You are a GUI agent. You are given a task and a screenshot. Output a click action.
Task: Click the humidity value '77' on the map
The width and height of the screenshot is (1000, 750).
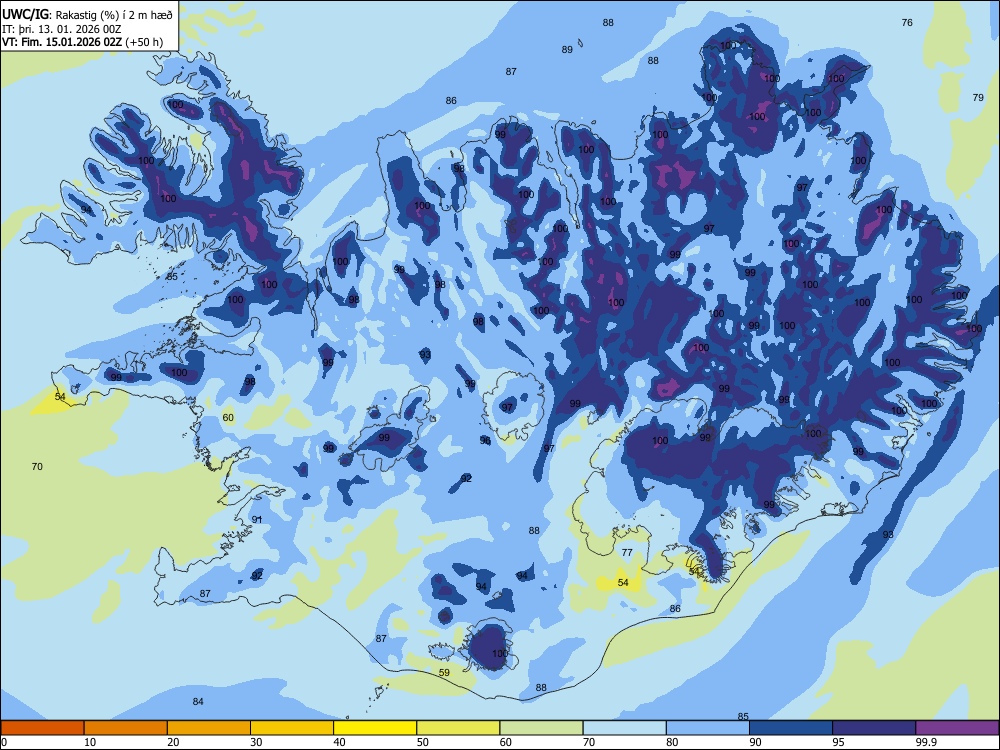coord(627,552)
